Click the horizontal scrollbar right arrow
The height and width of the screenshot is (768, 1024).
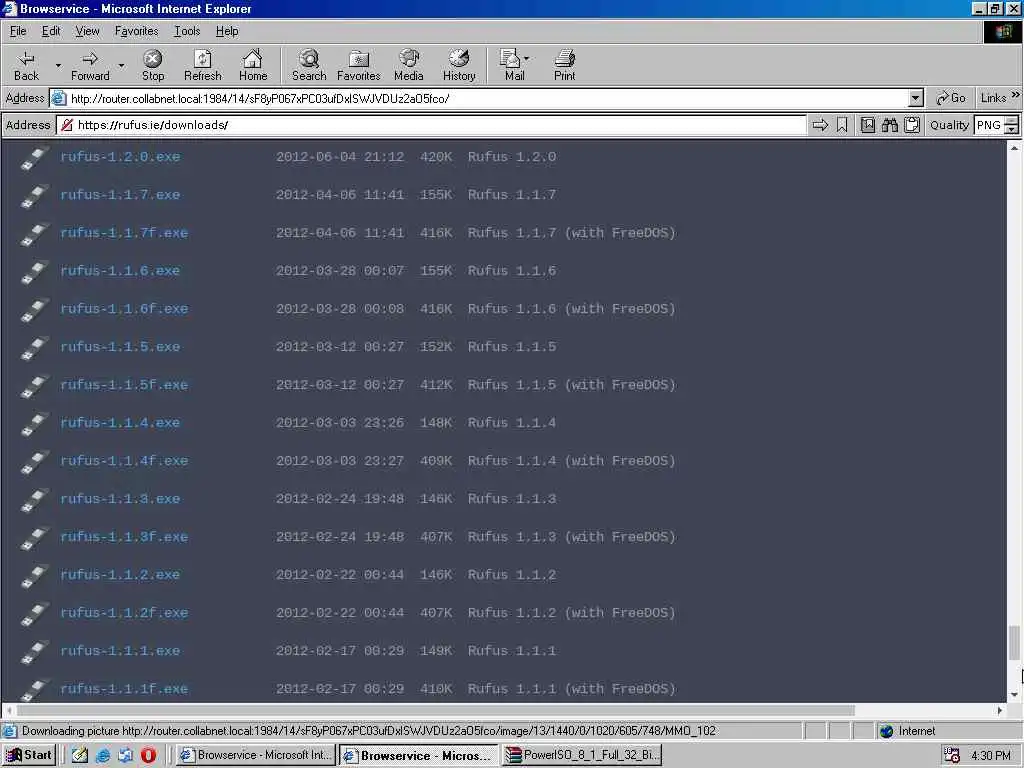click(1000, 710)
